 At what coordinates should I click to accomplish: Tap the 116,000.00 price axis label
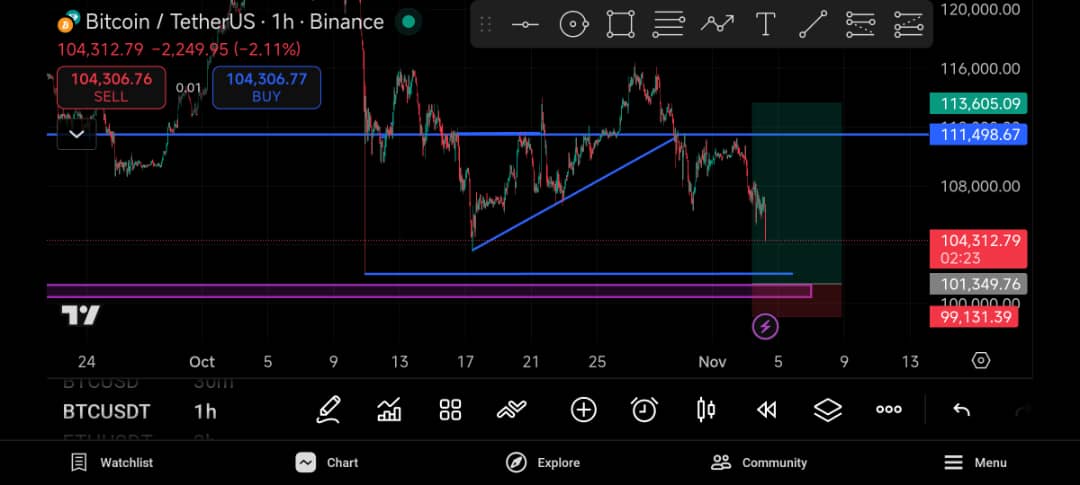pyautogui.click(x=980, y=69)
